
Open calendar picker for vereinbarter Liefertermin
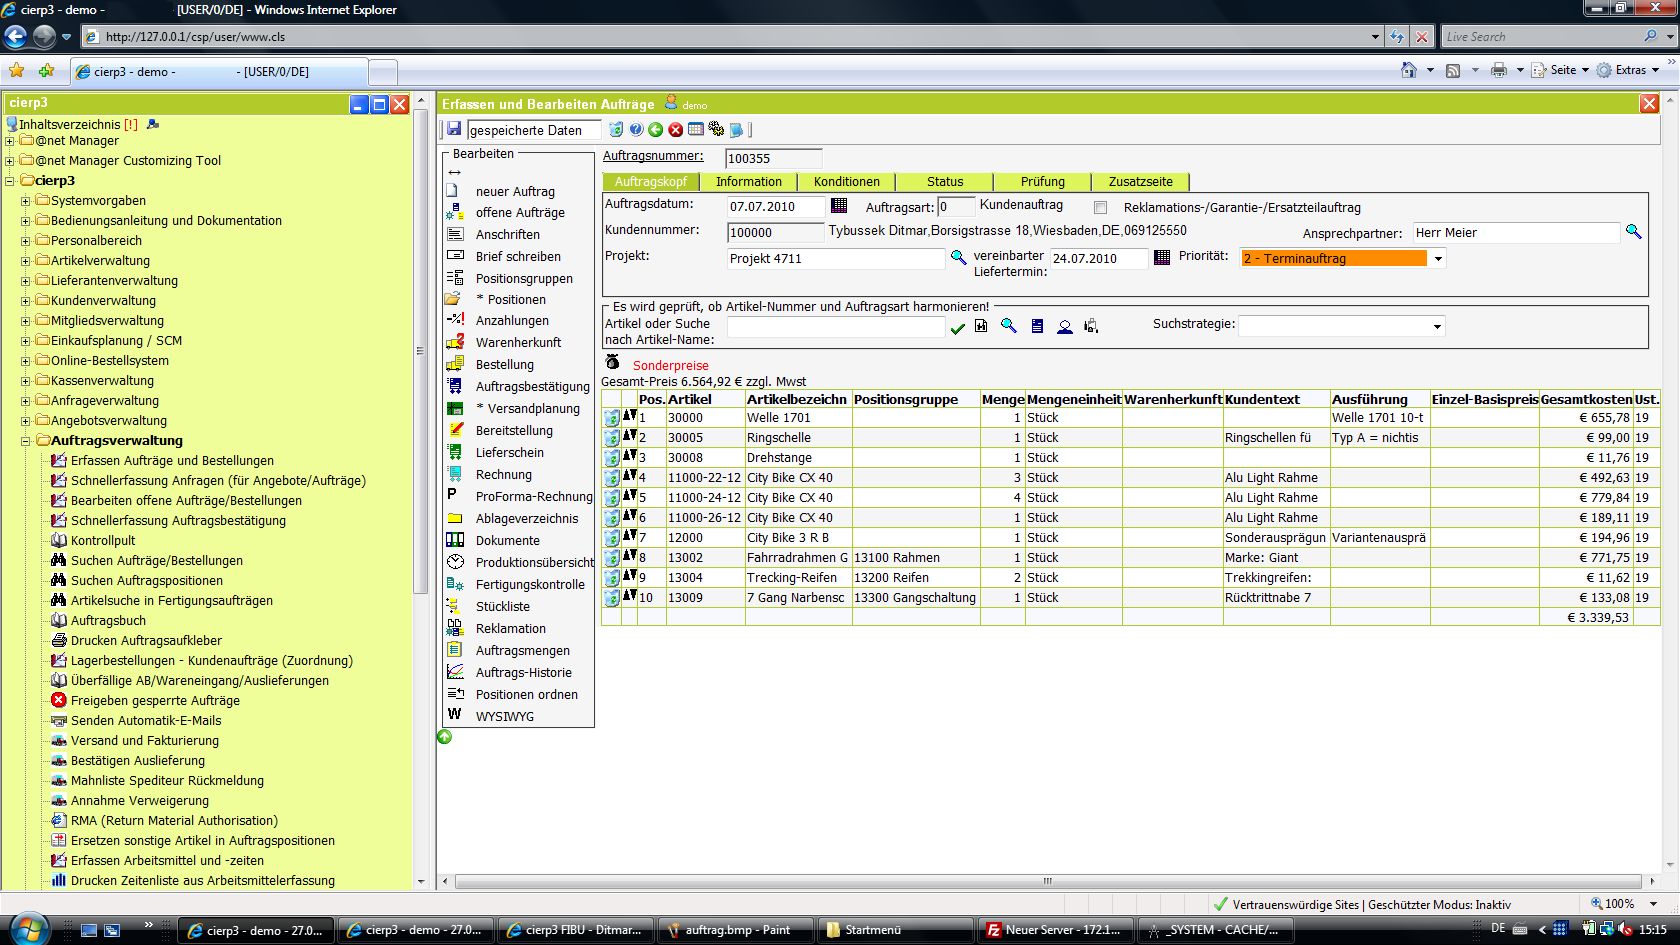coord(1162,258)
